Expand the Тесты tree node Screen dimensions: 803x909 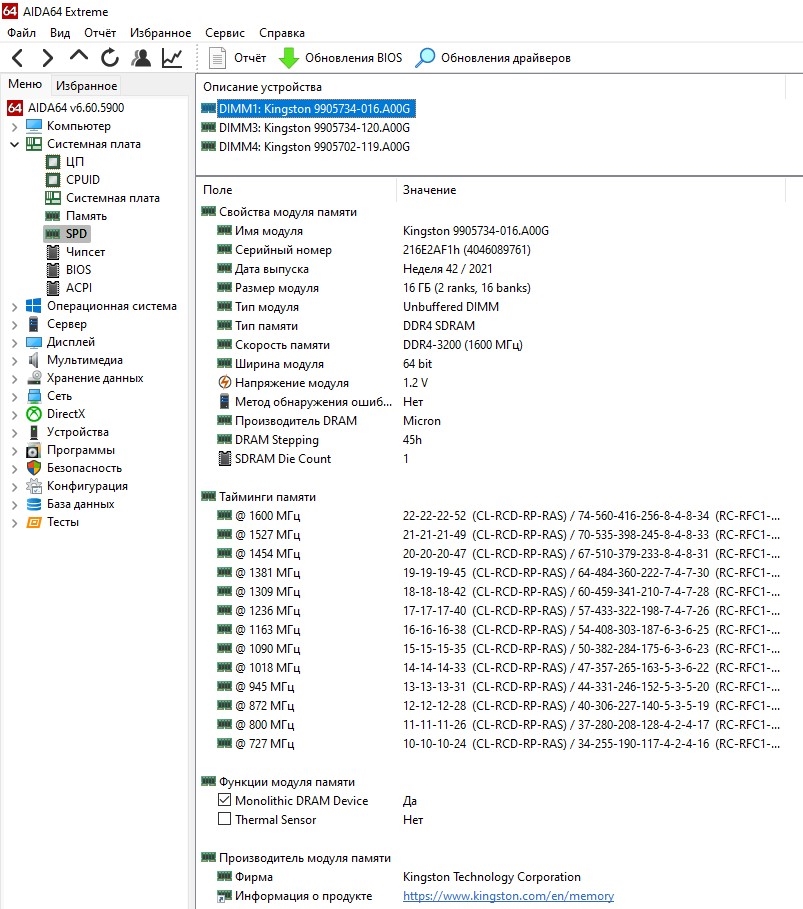[x=14, y=522]
